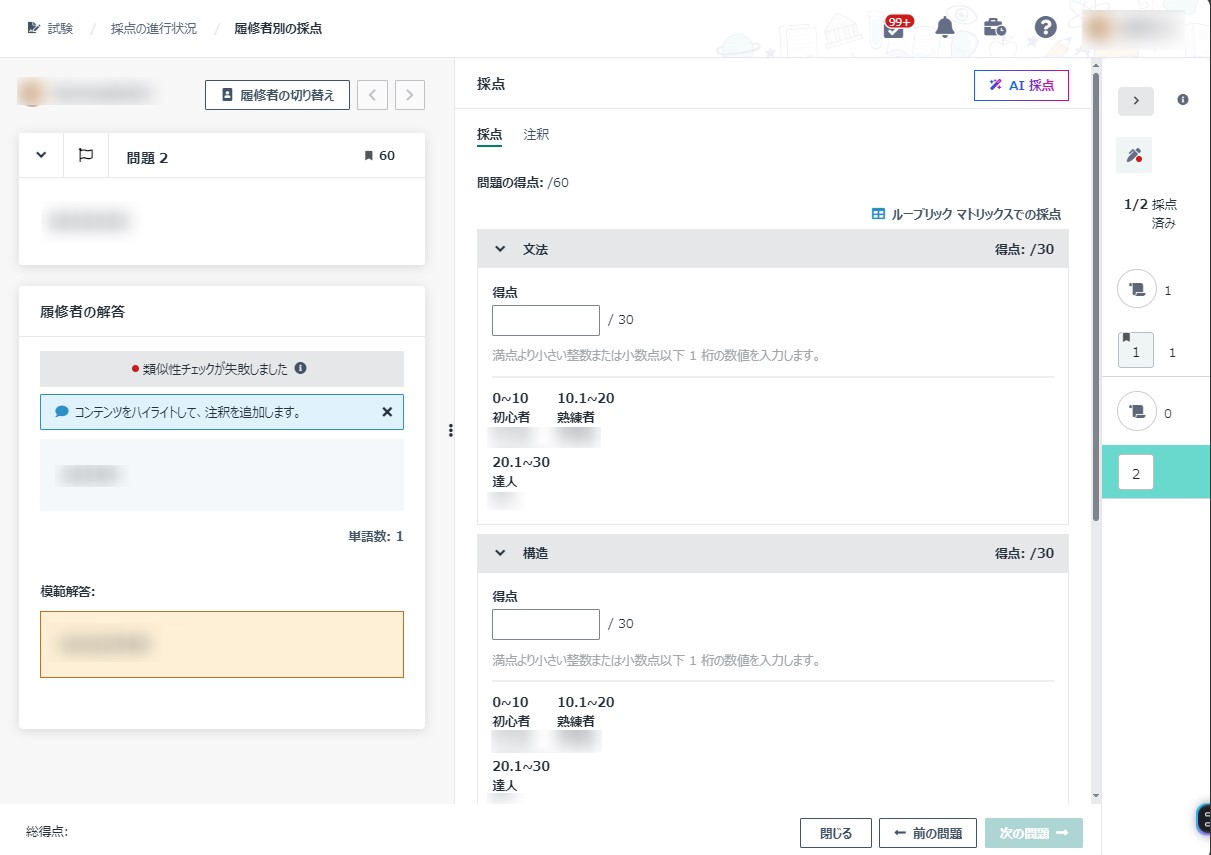The image size is (1211, 855).
Task: Open ルーブリック マトリックスでの採点 link
Action: [966, 214]
